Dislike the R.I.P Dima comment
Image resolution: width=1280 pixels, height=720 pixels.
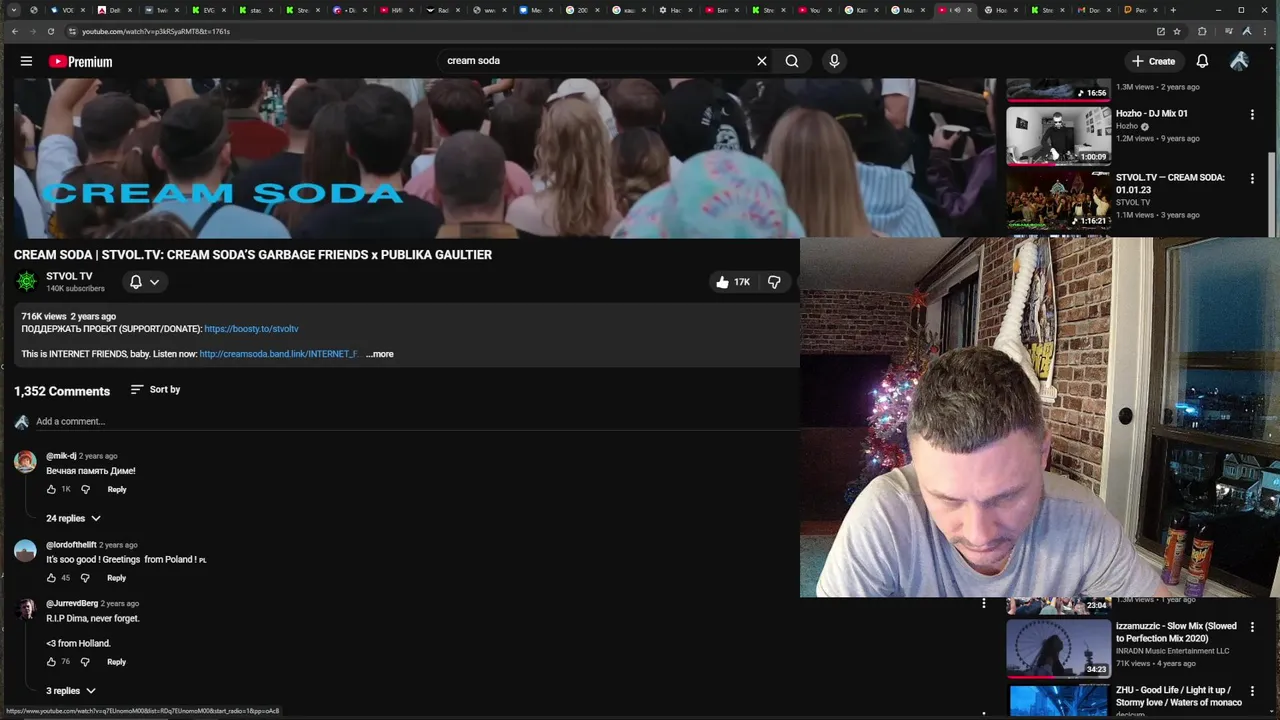[85, 661]
